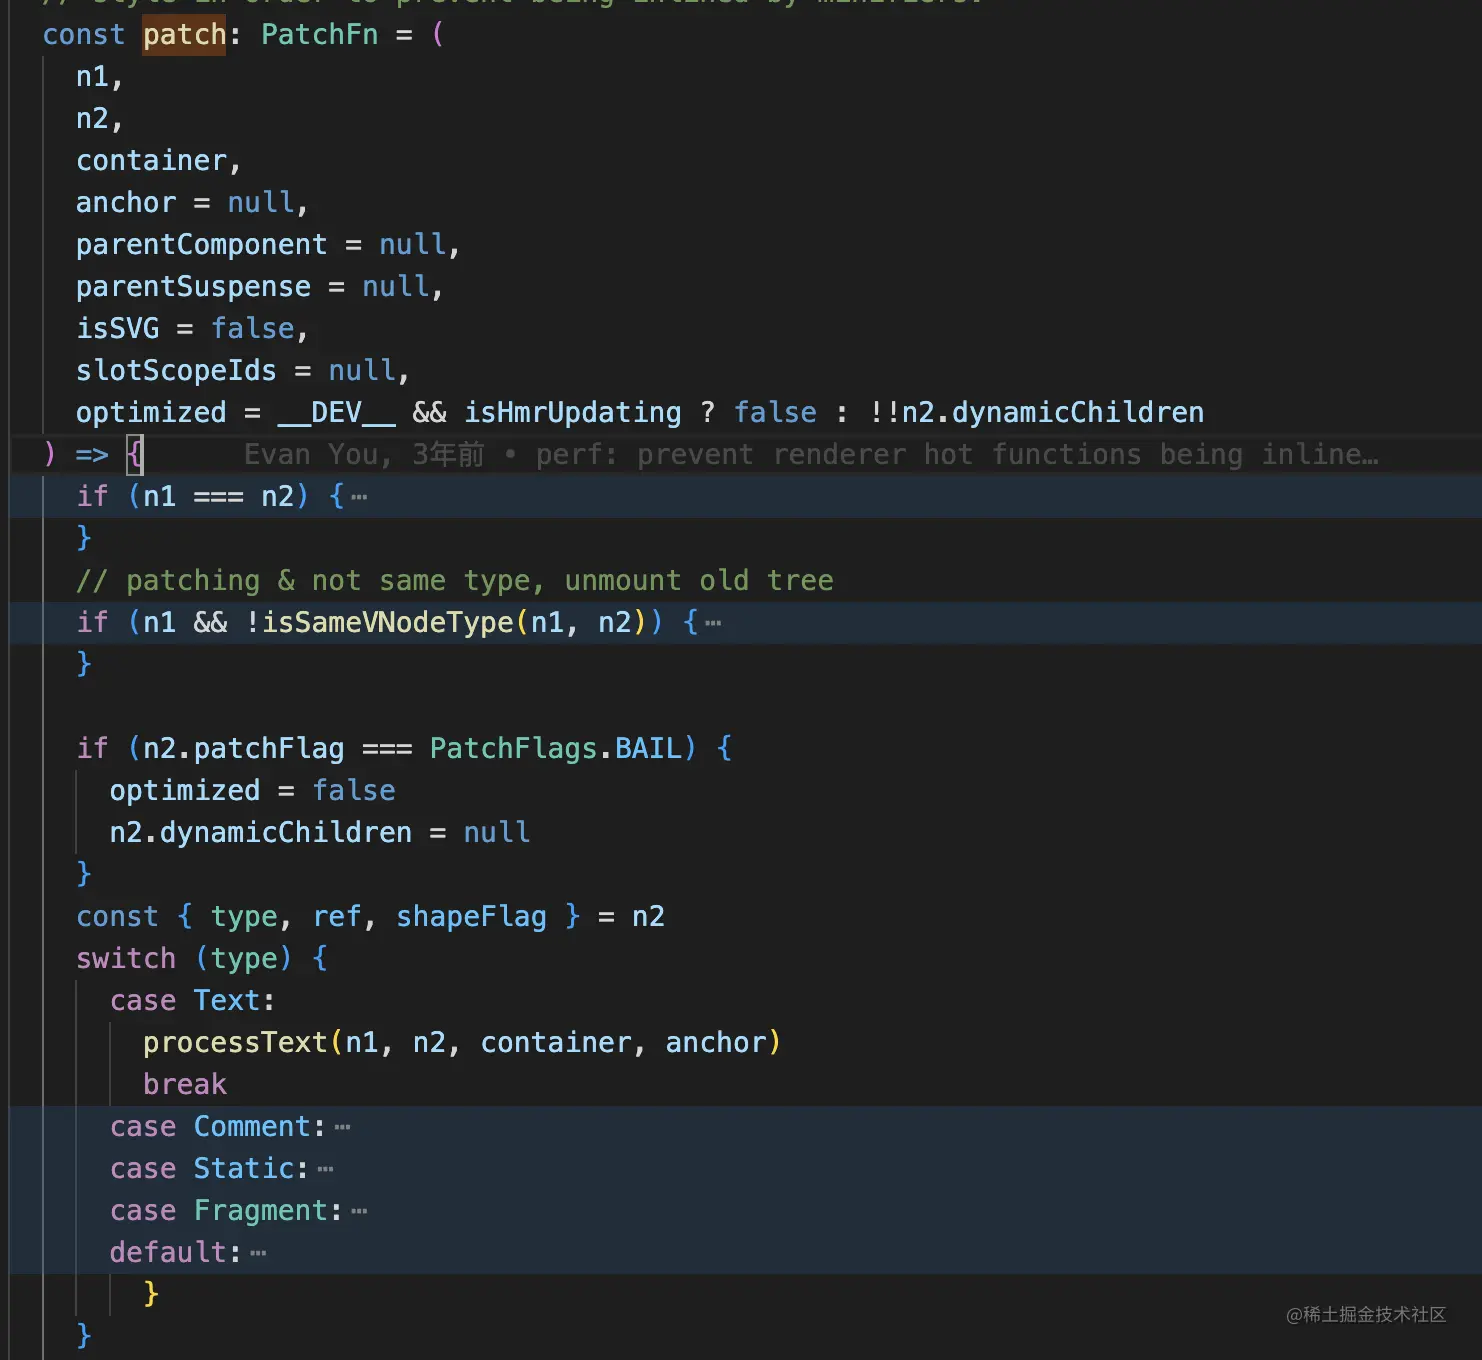Expand folded isSameVNodeType if block ellipsis
The image size is (1482, 1360).
click(x=713, y=623)
